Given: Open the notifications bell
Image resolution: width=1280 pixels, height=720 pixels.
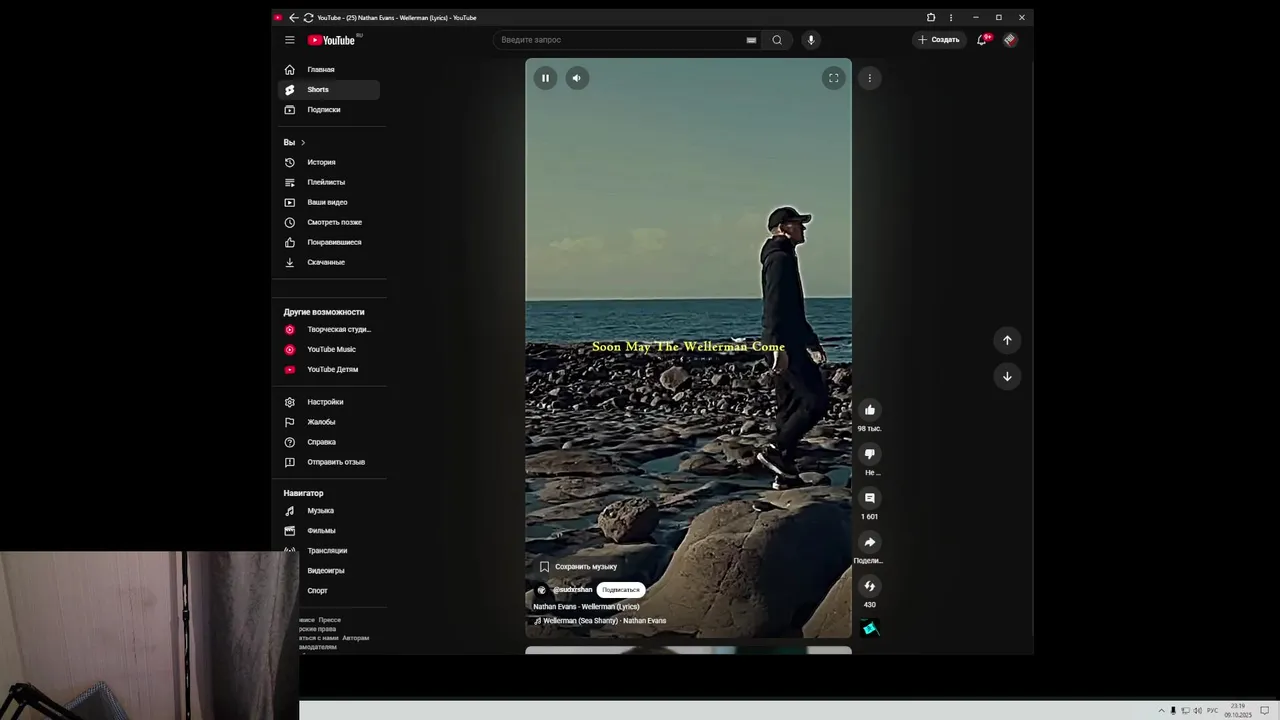Looking at the screenshot, I should click(x=982, y=40).
